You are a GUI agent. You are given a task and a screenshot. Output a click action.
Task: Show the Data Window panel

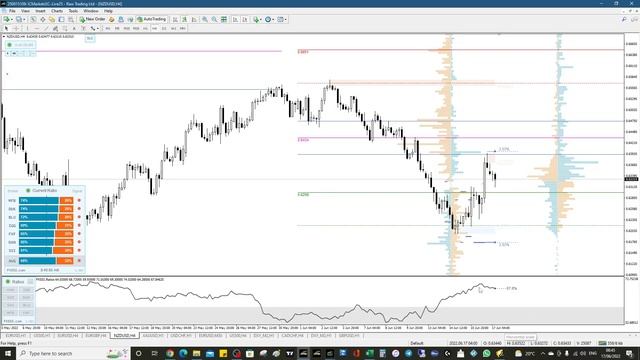point(42,19)
